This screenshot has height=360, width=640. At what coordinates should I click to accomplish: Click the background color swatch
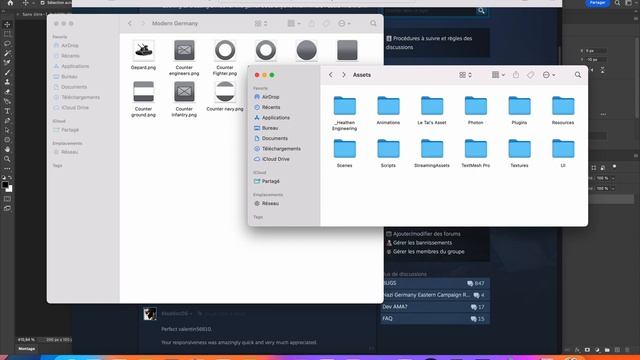coord(9,189)
